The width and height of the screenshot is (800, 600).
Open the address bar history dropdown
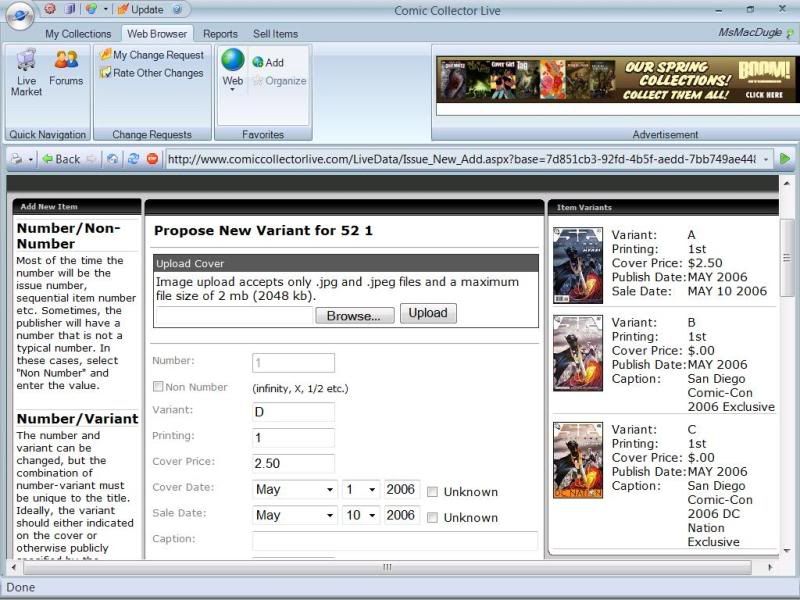point(766,160)
